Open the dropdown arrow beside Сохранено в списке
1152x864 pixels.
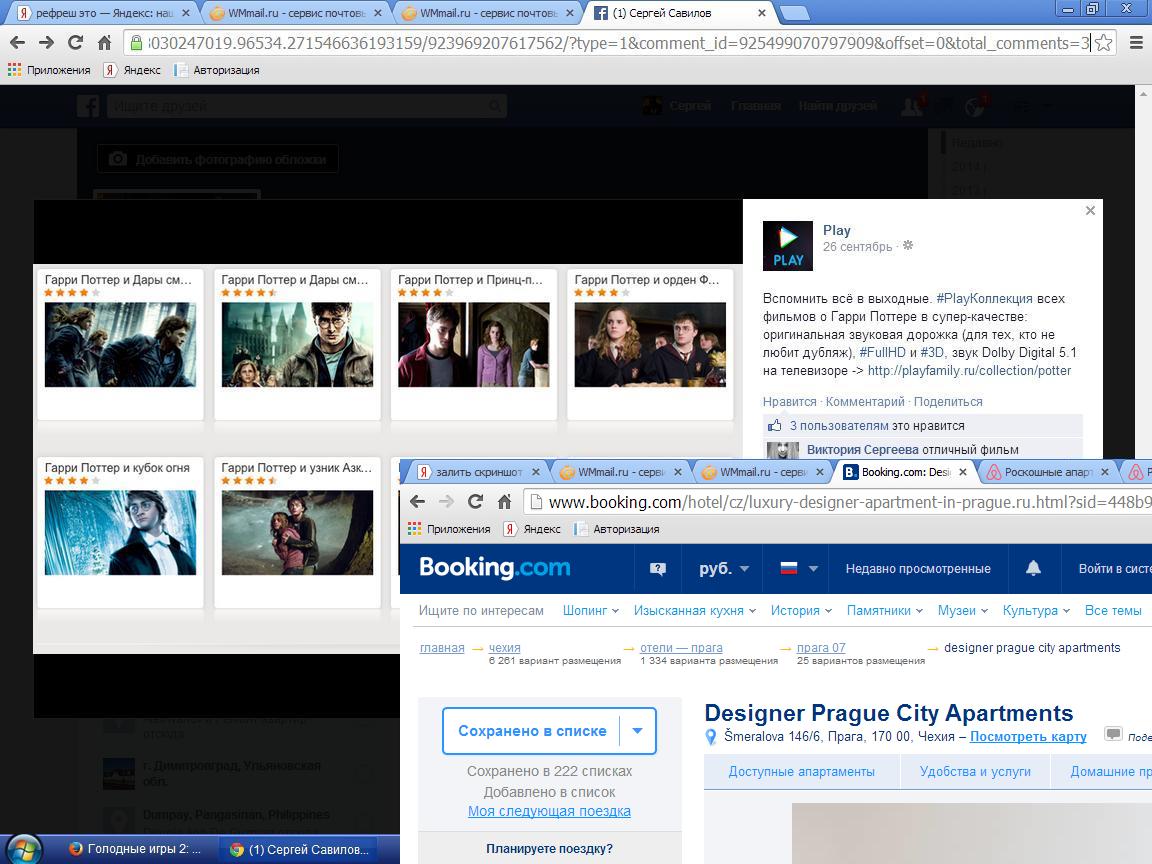[x=638, y=731]
